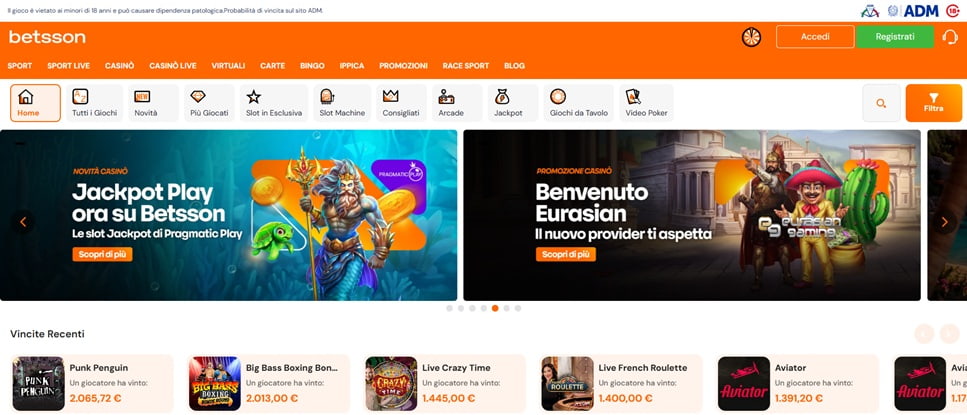Open Big Bass Boxing game thumbnail

coord(215,384)
